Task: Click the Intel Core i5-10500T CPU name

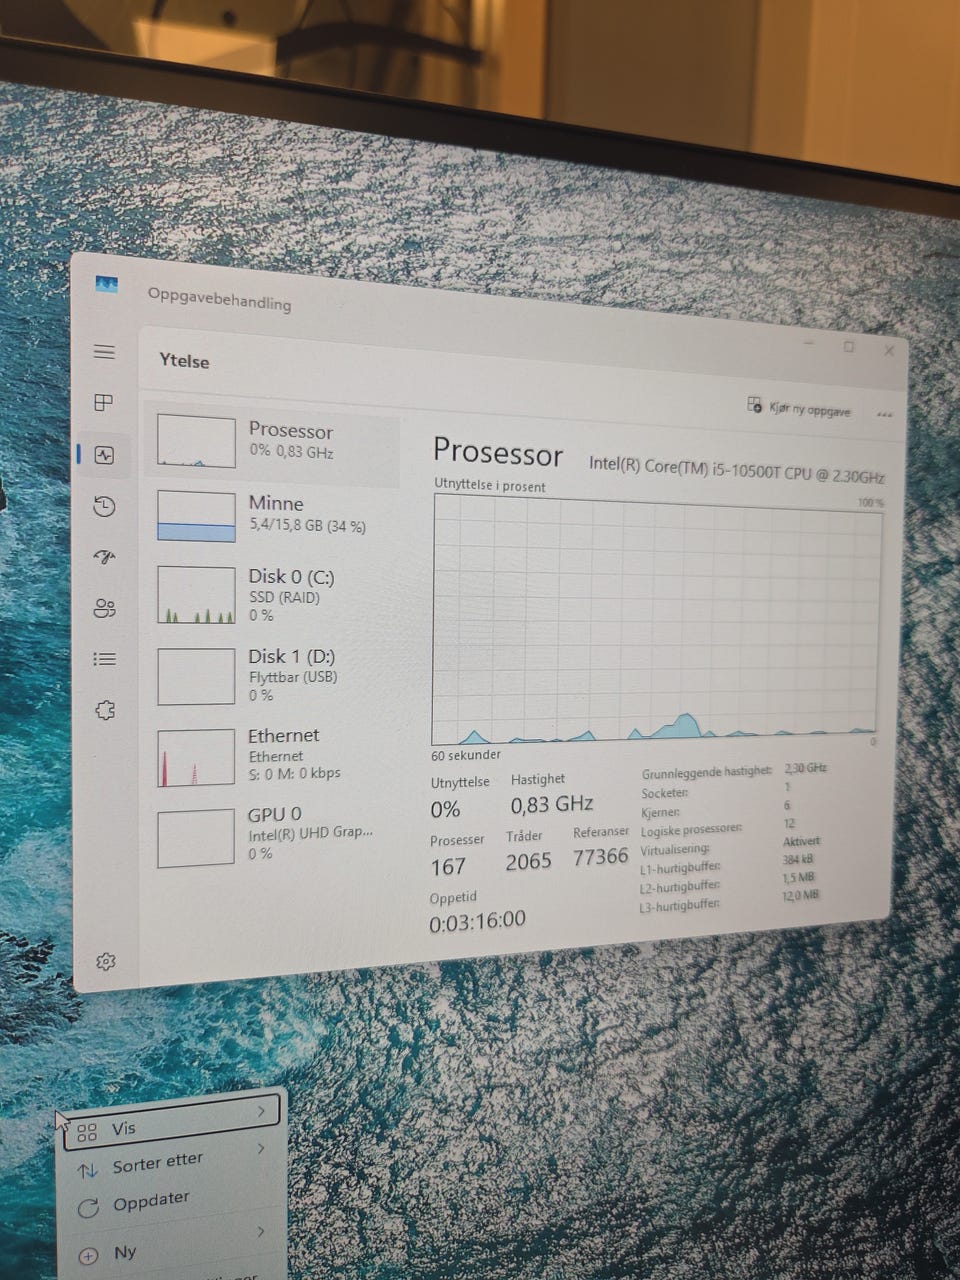Action: coord(737,469)
